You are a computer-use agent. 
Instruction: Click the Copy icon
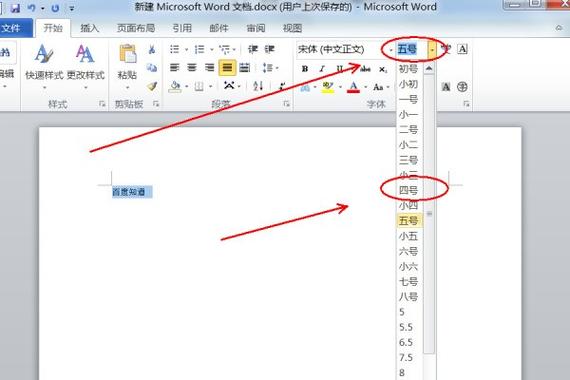(x=152, y=68)
